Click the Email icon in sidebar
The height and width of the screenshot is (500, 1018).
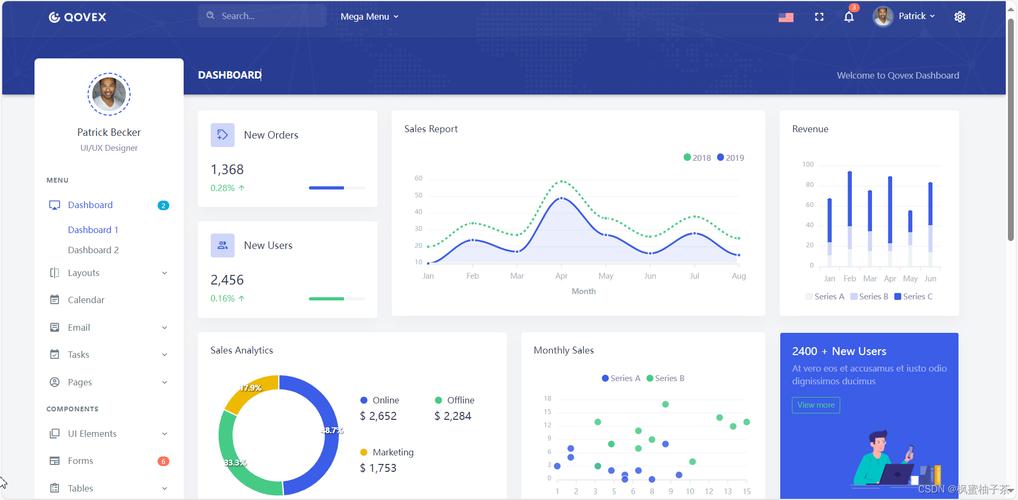pyautogui.click(x=55, y=327)
